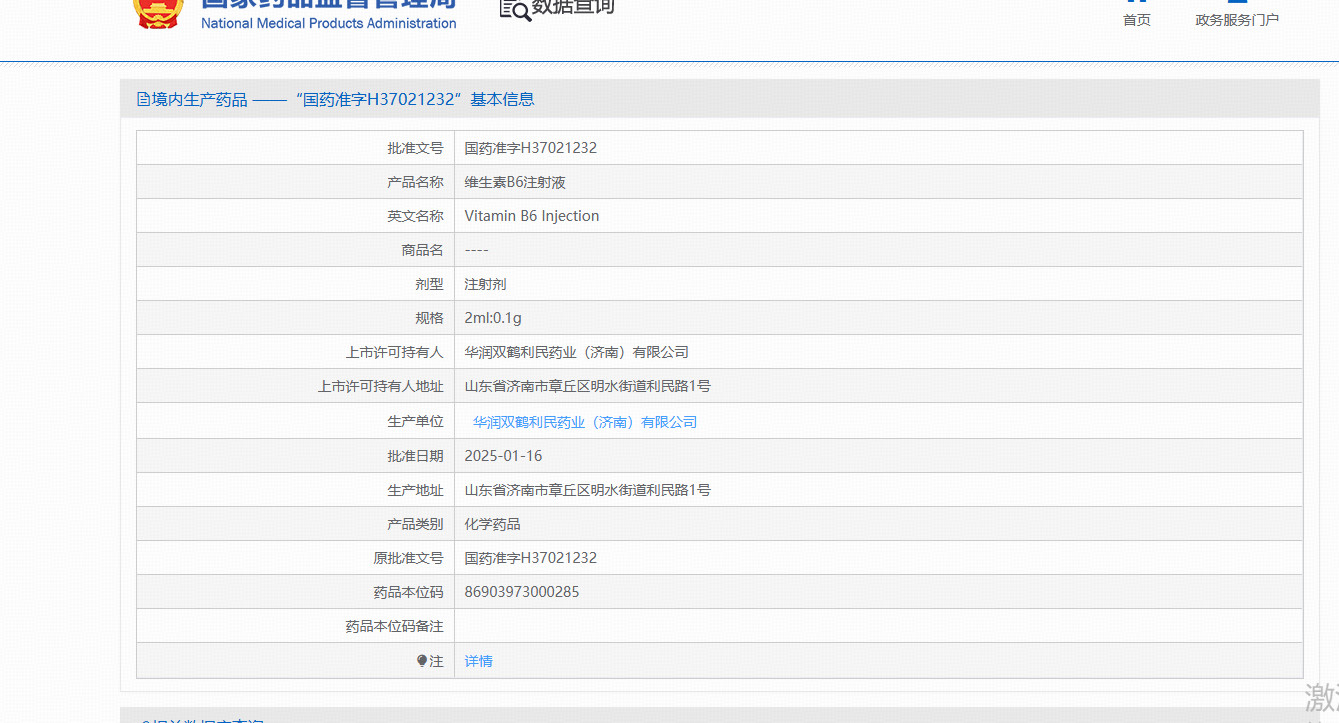Open the 详情 link in the 注 row
Screen dimensions: 1339x723
(x=478, y=661)
